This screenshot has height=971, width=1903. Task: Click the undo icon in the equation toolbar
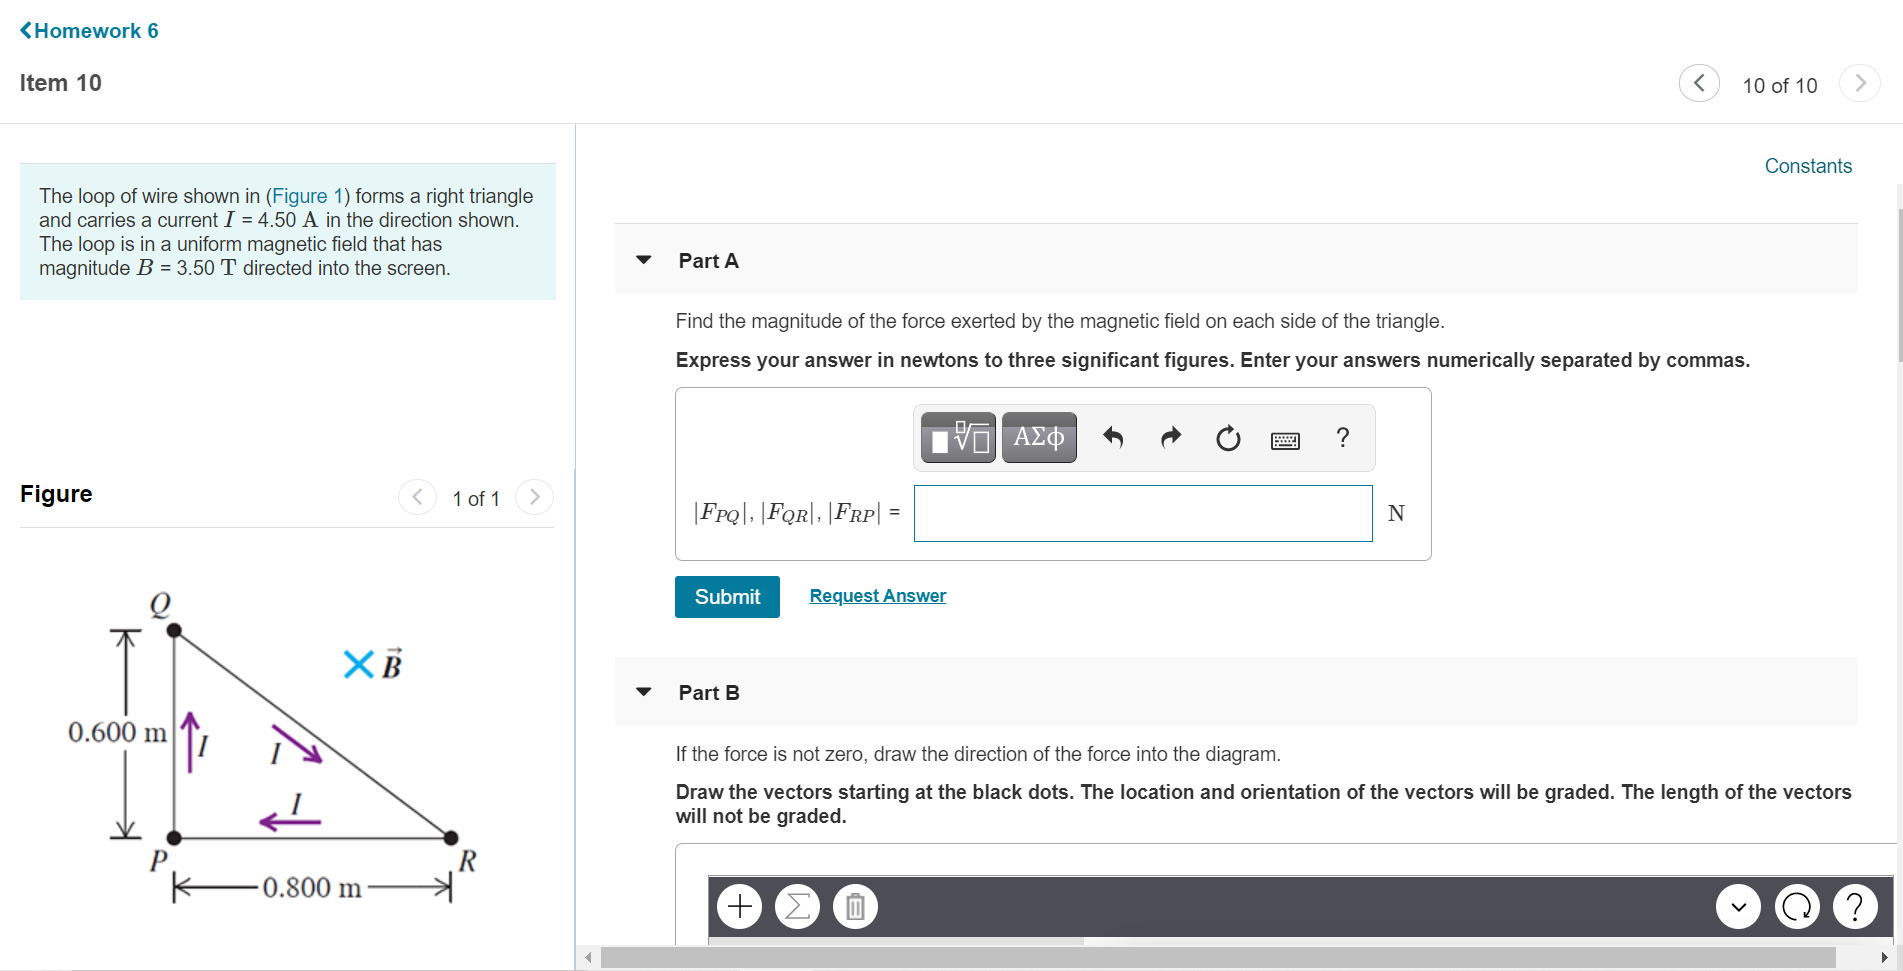tap(1113, 438)
